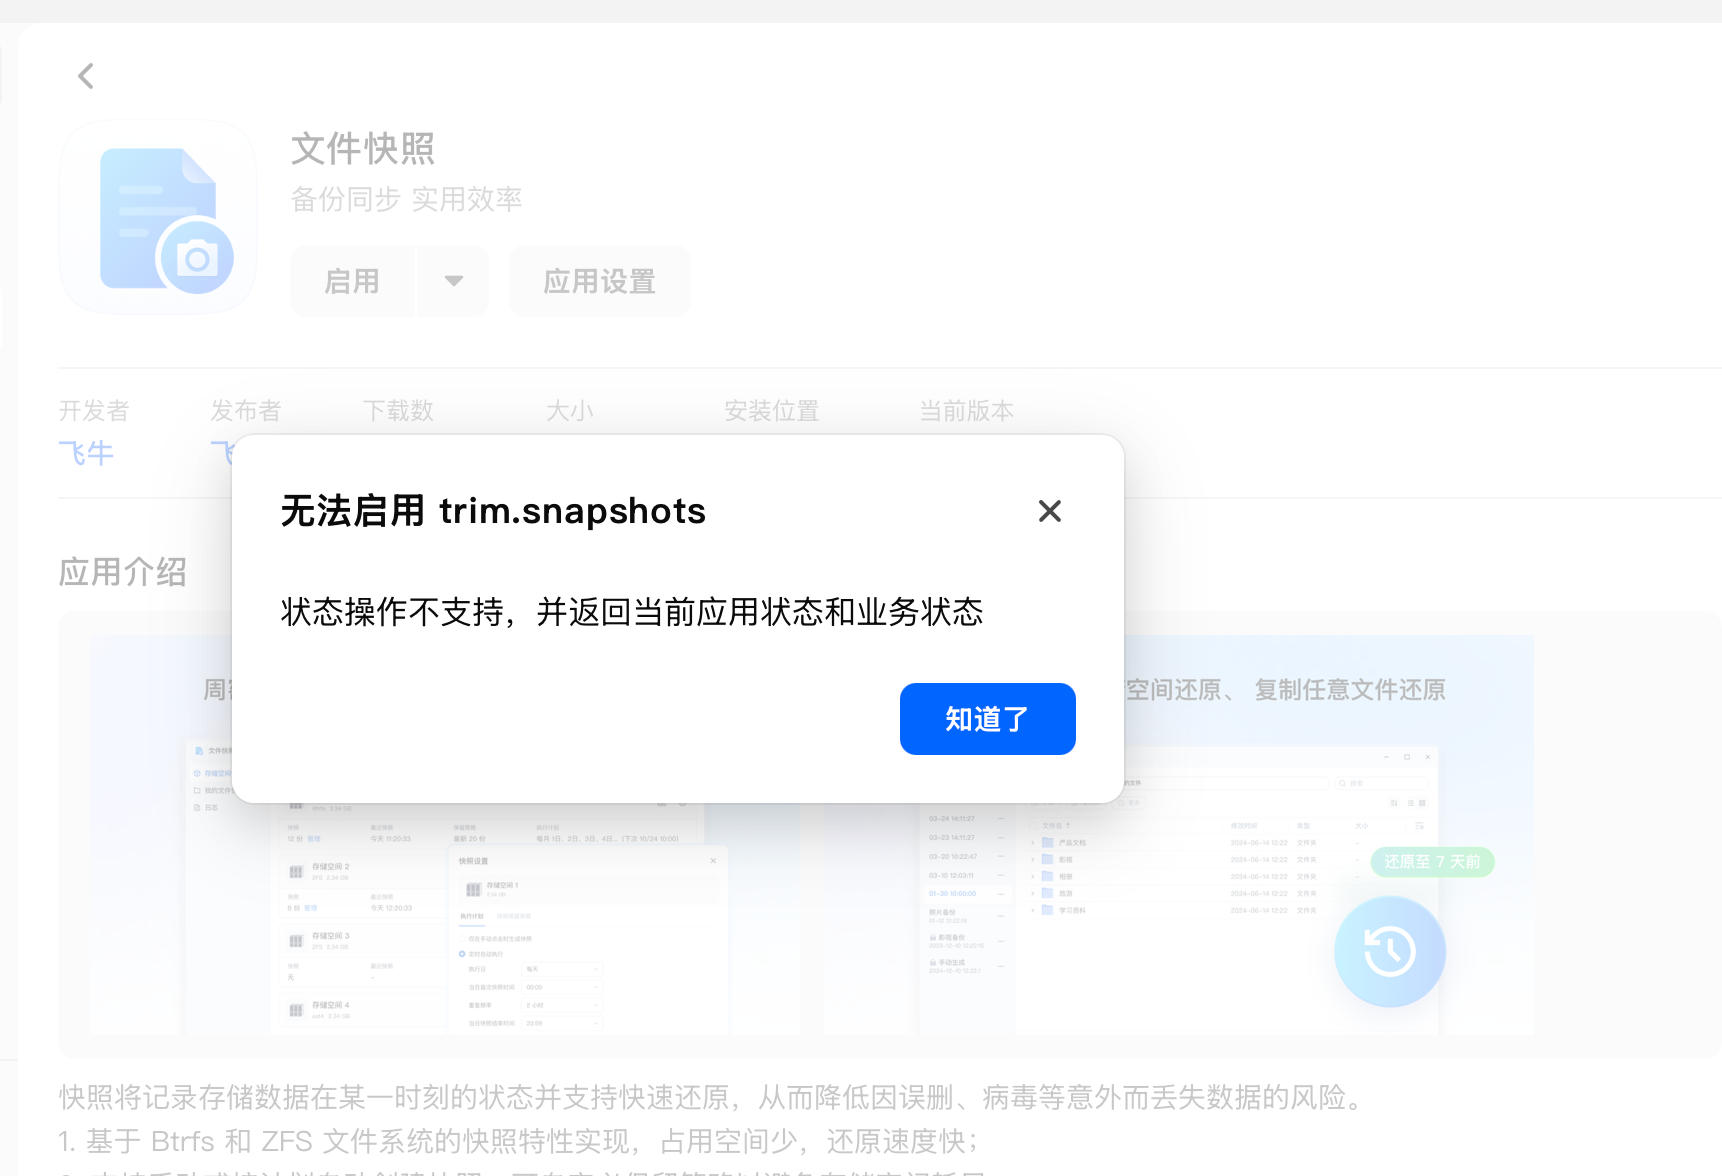Click the restore history clock icon
The width and height of the screenshot is (1722, 1176).
[x=1389, y=951]
